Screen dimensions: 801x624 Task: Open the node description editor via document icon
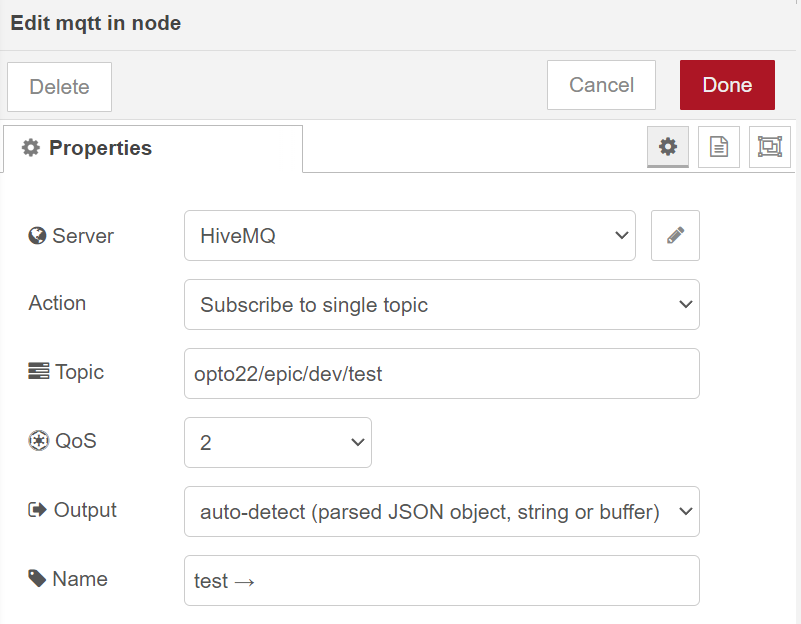click(718, 146)
